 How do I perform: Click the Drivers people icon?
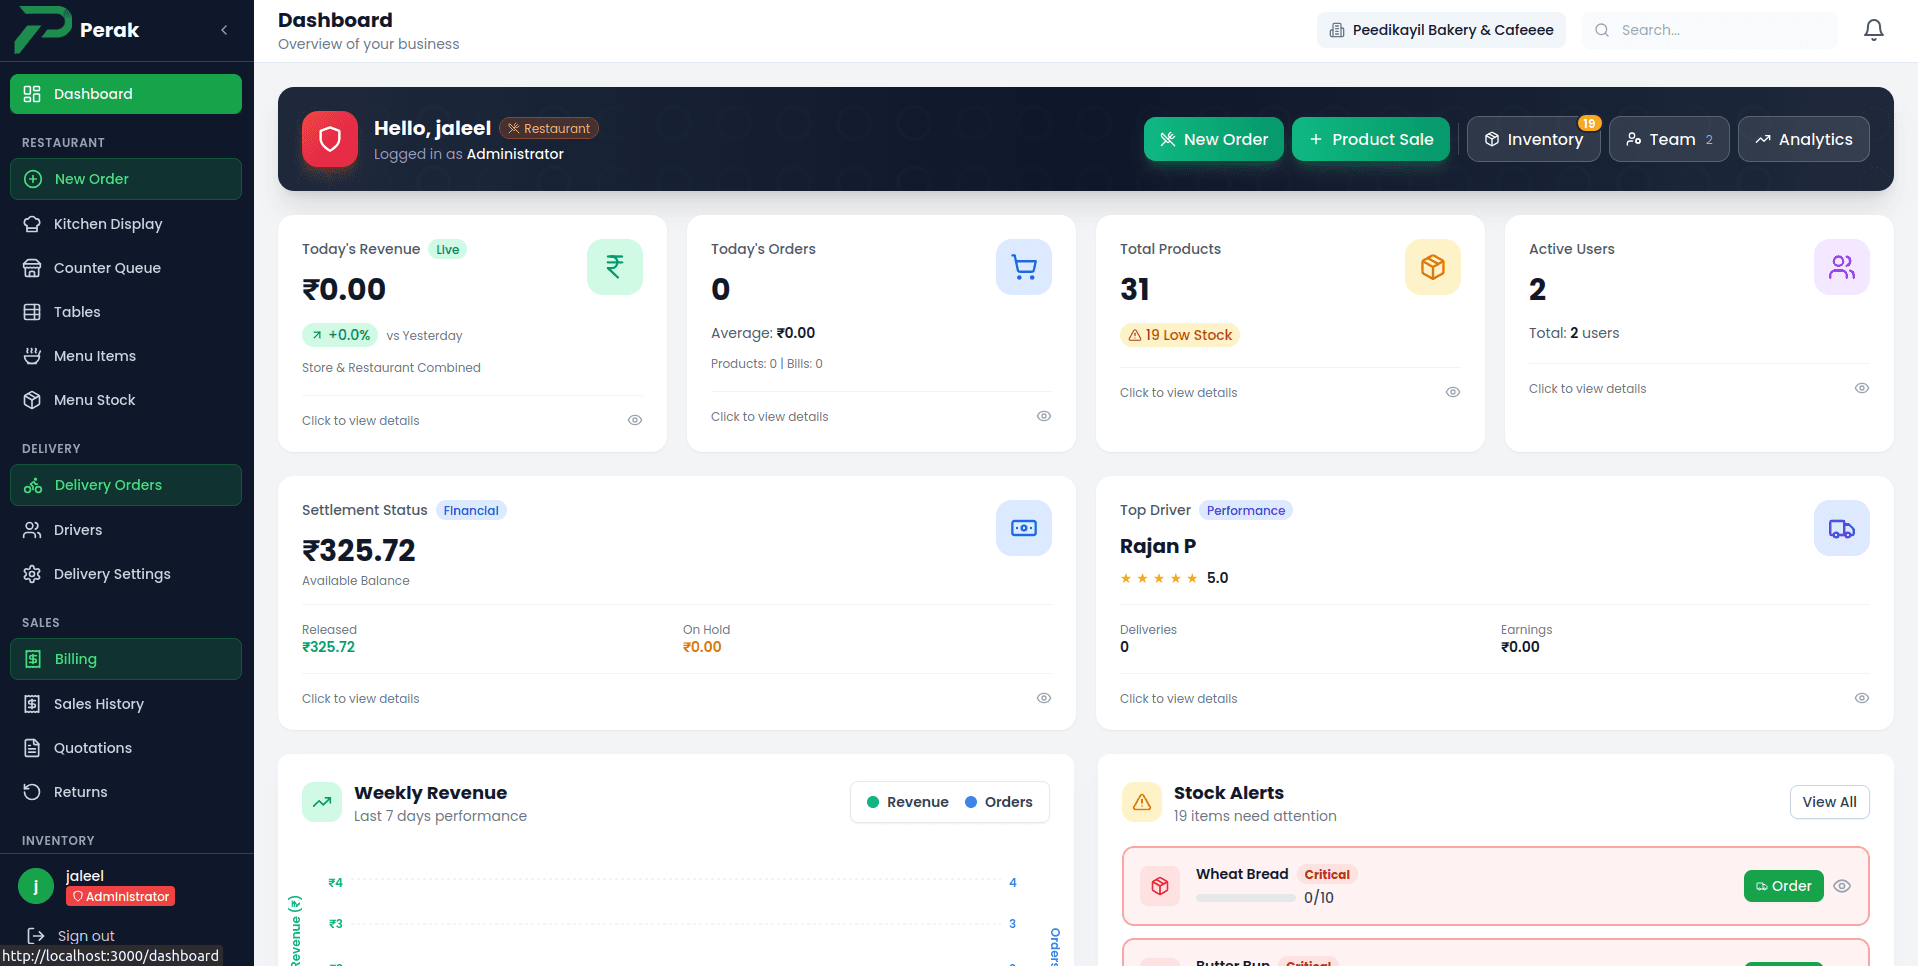tap(32, 530)
